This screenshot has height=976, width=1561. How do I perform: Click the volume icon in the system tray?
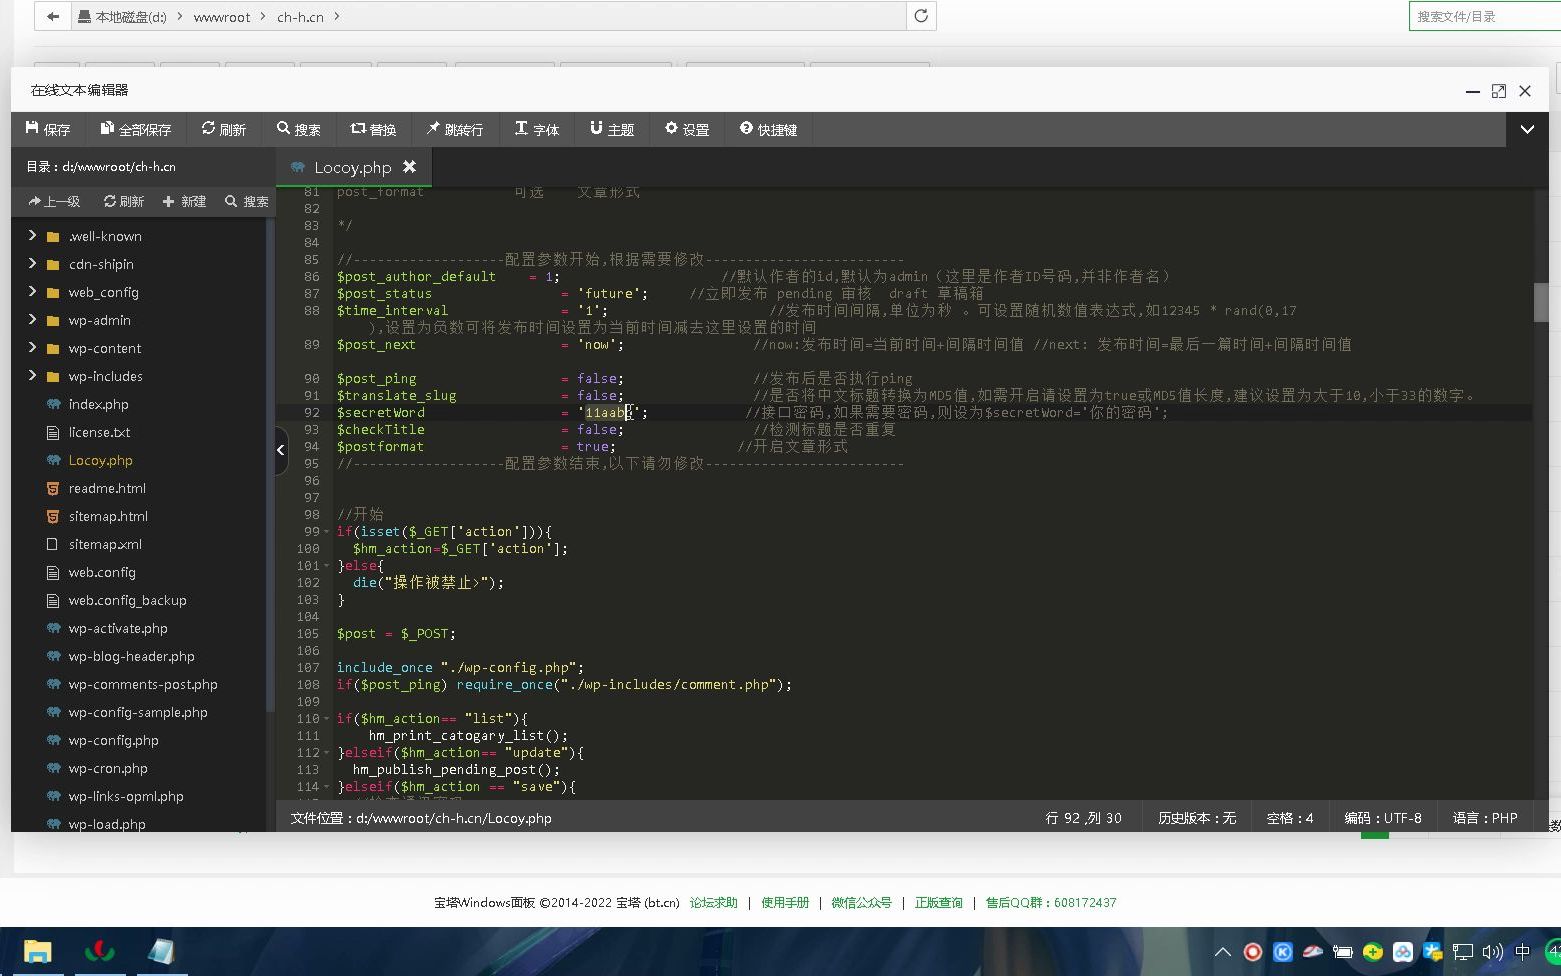[x=1493, y=952]
